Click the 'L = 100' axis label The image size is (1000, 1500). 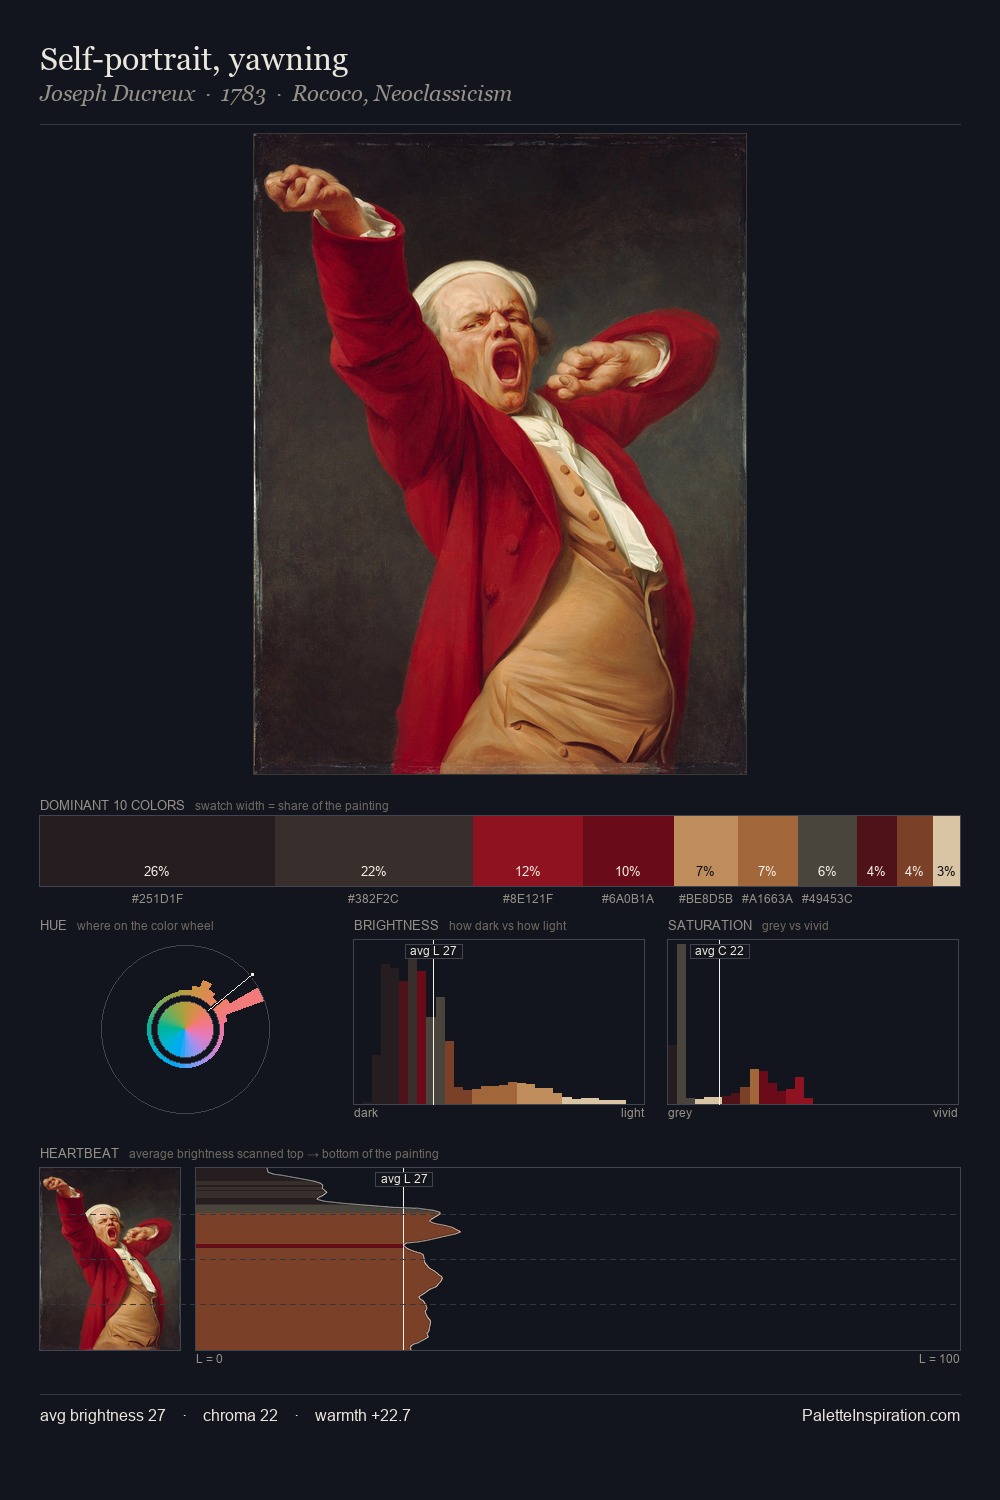tap(939, 1358)
